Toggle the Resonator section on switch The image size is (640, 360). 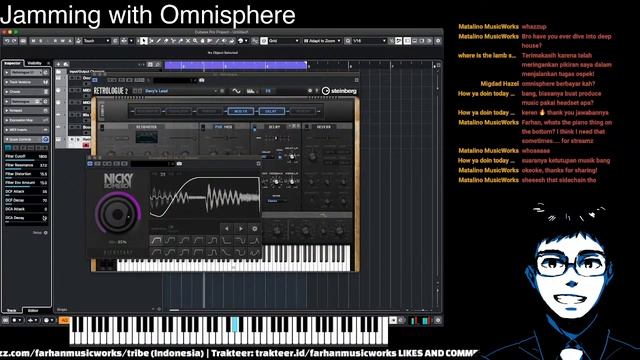tap(102, 127)
